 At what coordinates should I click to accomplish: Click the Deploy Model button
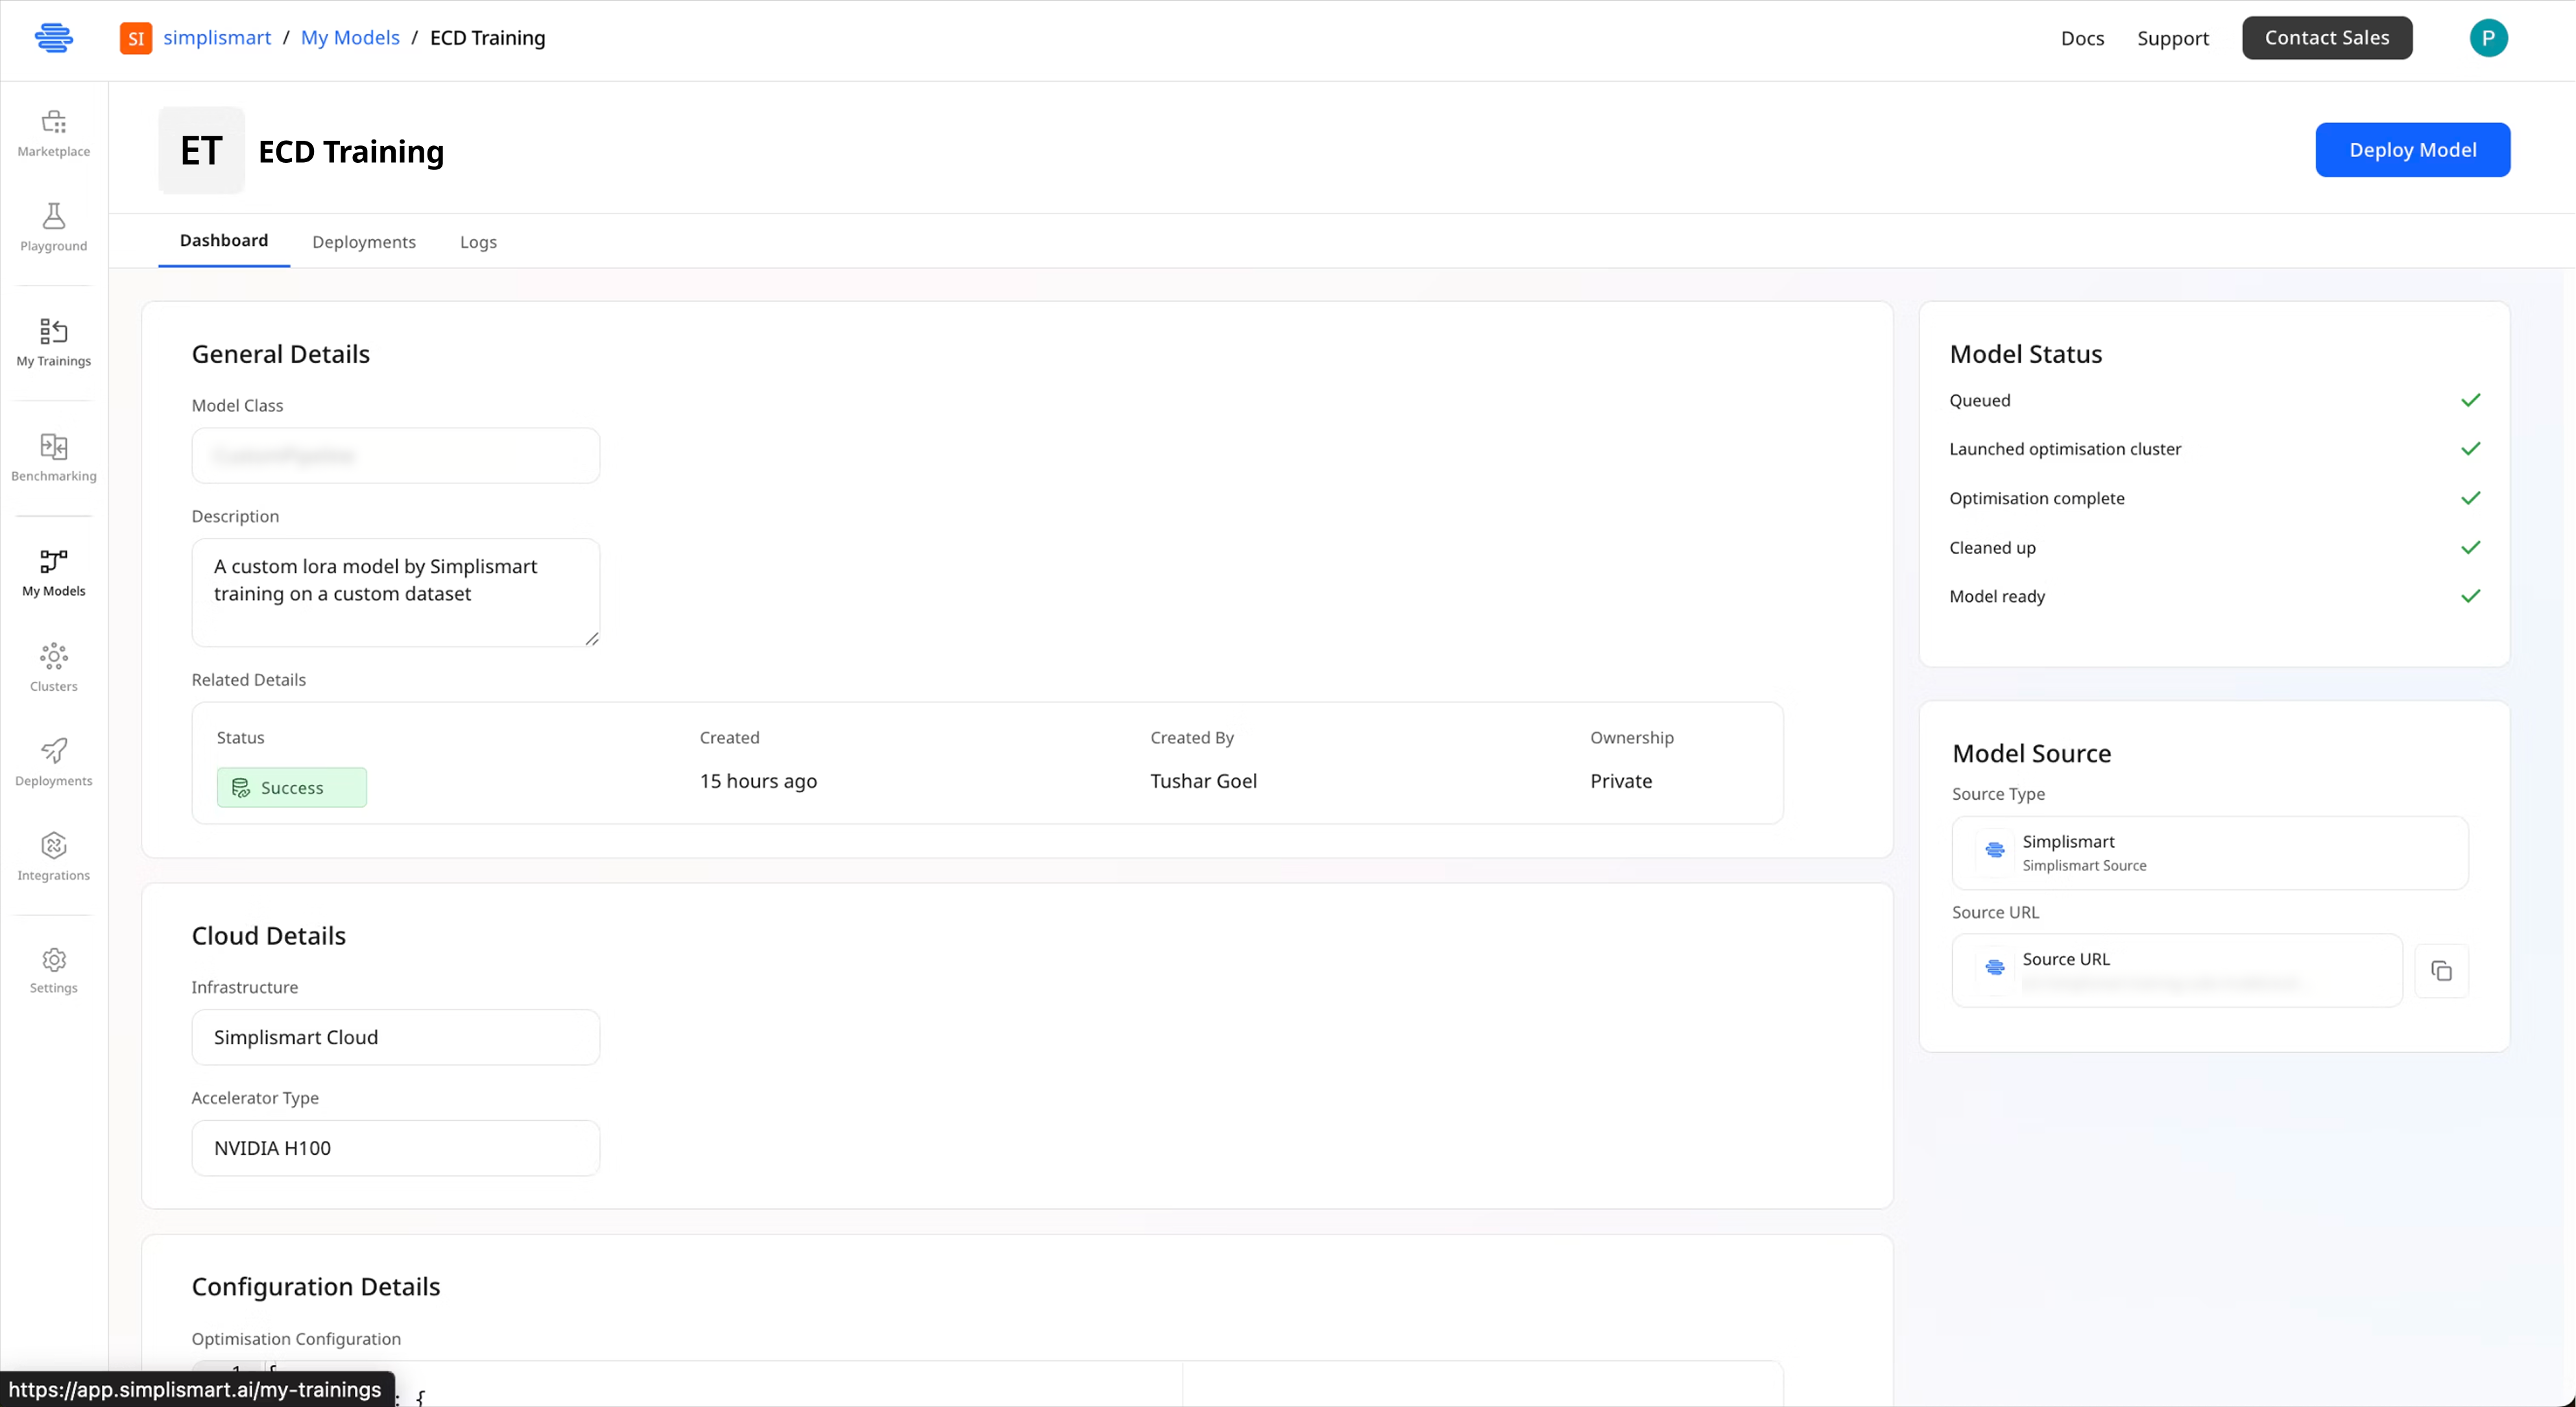click(x=2412, y=150)
